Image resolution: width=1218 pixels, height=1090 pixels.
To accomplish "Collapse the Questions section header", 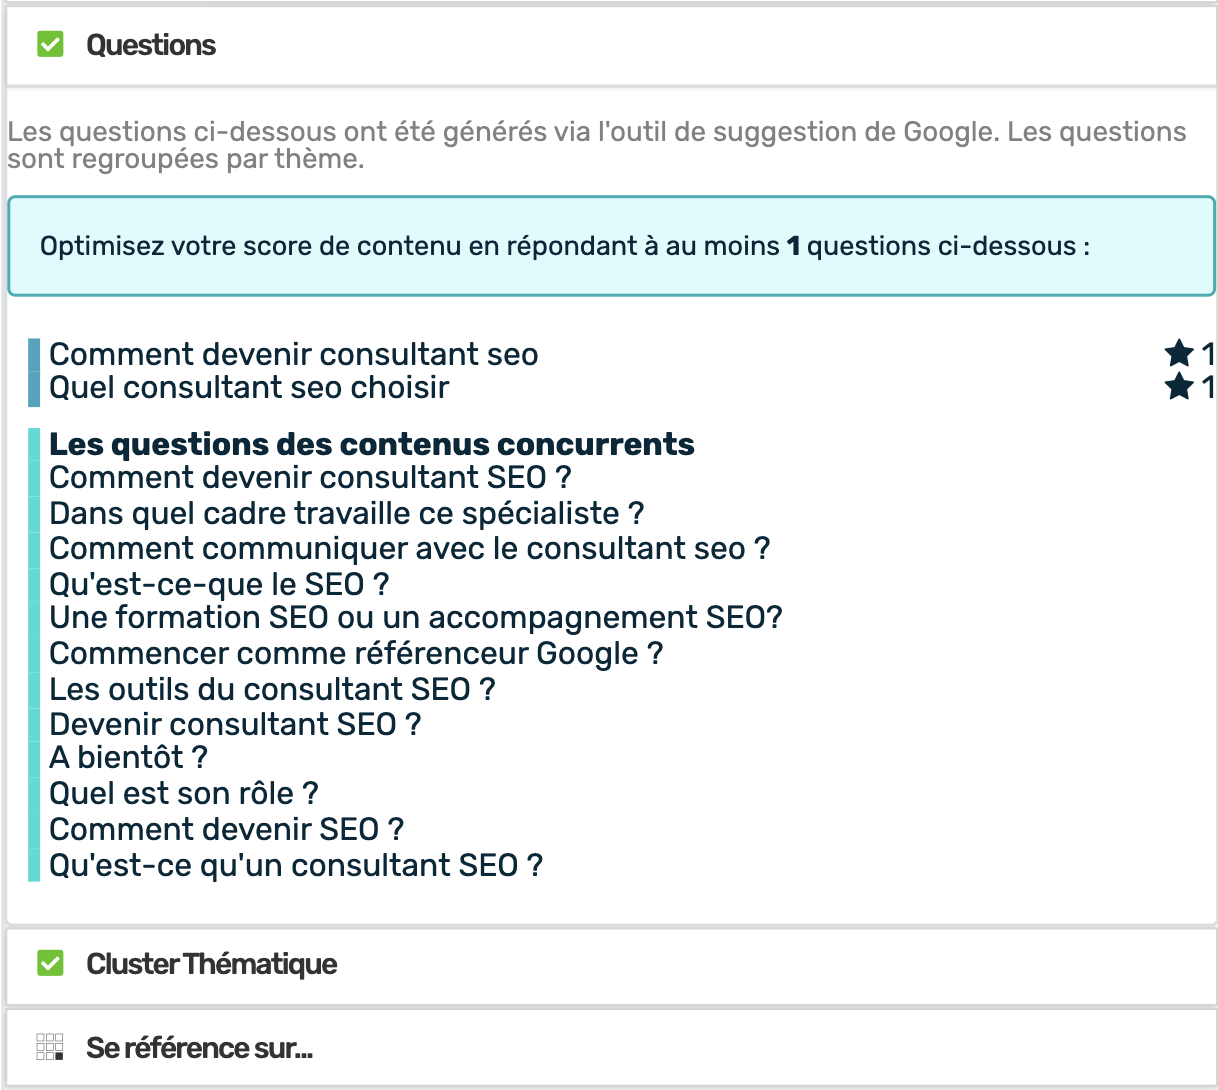I will pos(611,46).
